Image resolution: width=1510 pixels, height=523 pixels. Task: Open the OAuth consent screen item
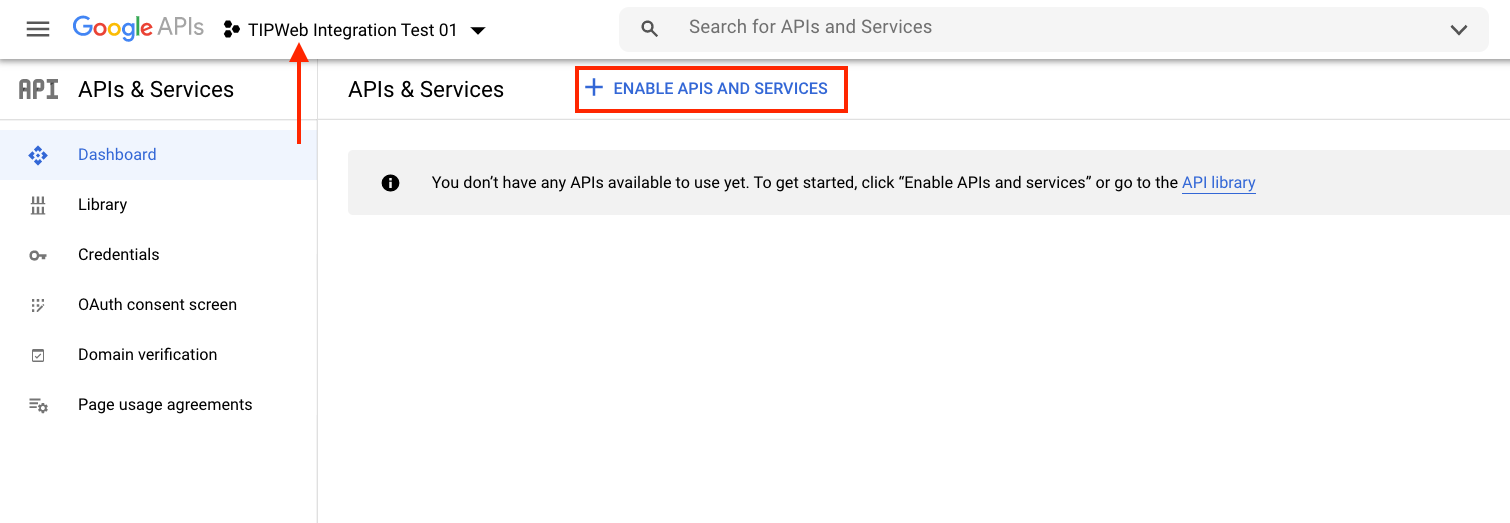pos(158,305)
